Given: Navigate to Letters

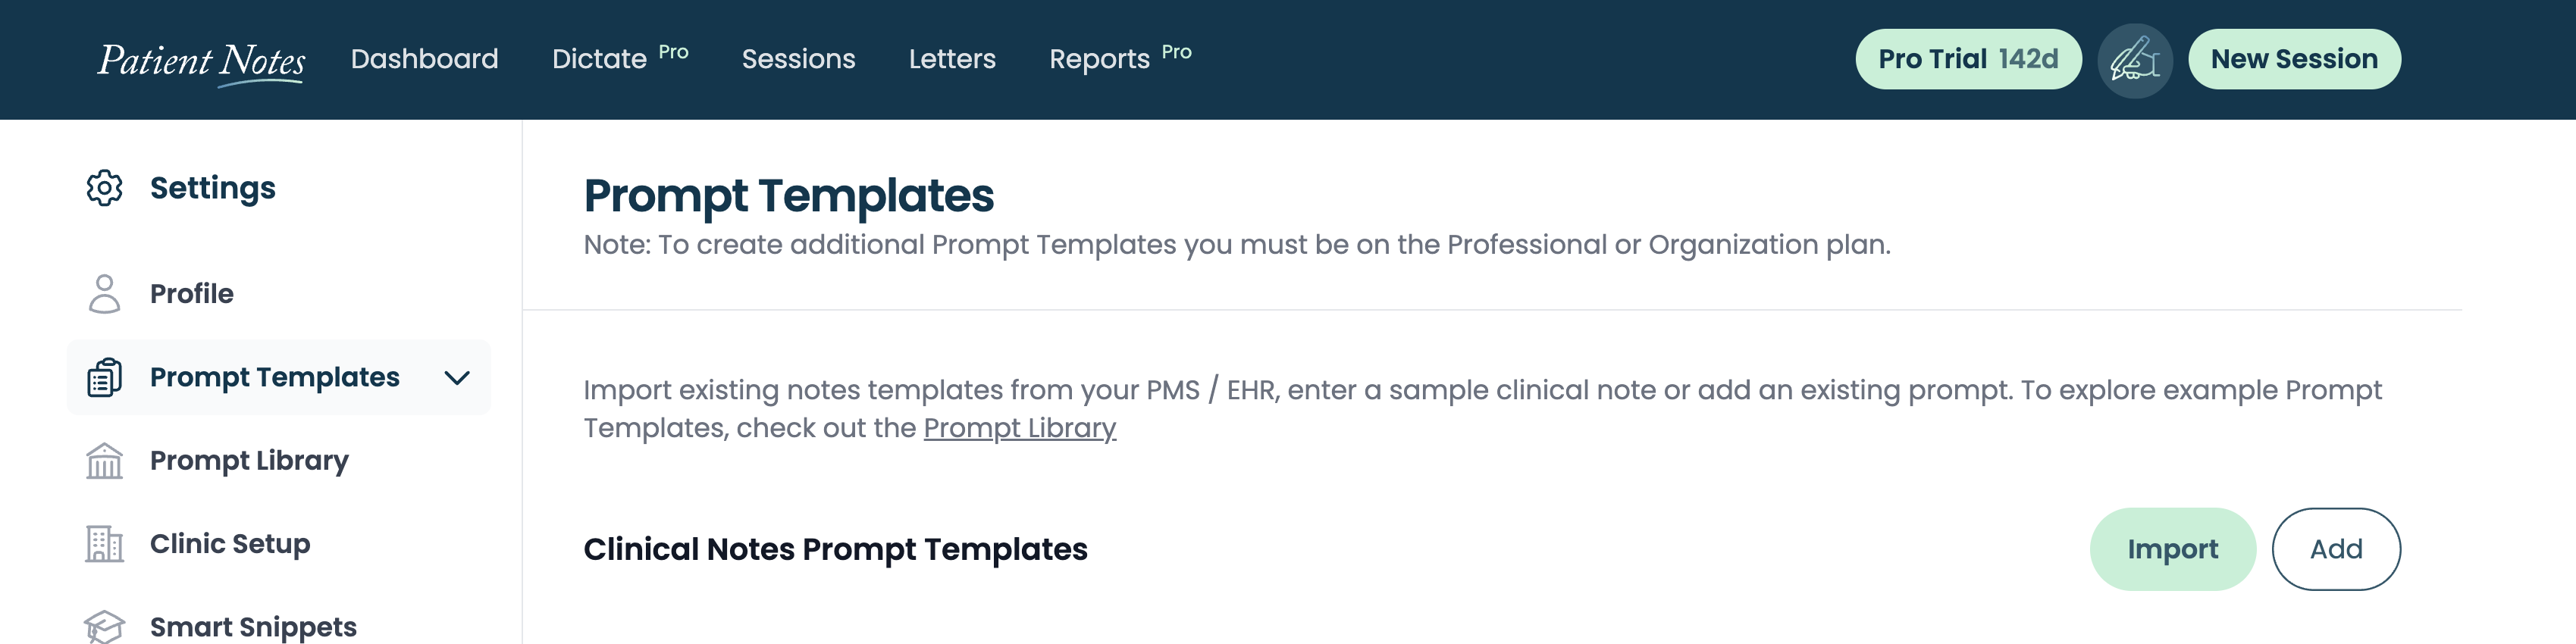Looking at the screenshot, I should (952, 59).
